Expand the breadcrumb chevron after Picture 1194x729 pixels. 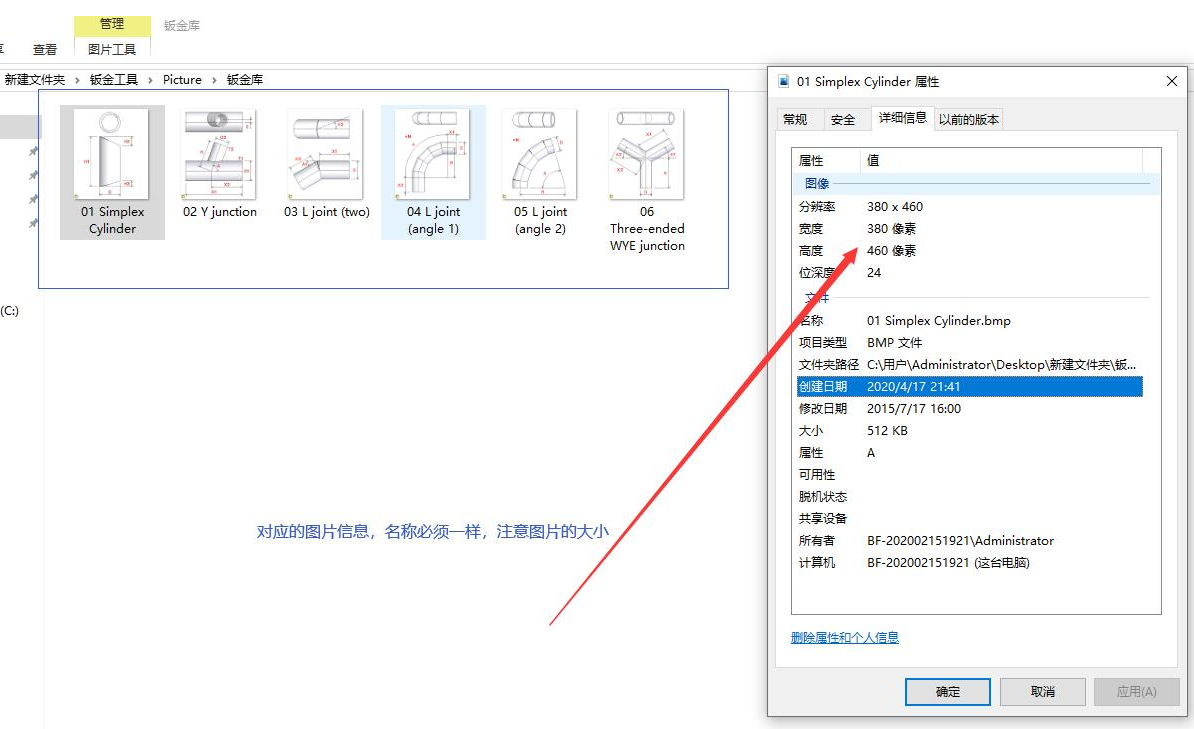(x=214, y=80)
